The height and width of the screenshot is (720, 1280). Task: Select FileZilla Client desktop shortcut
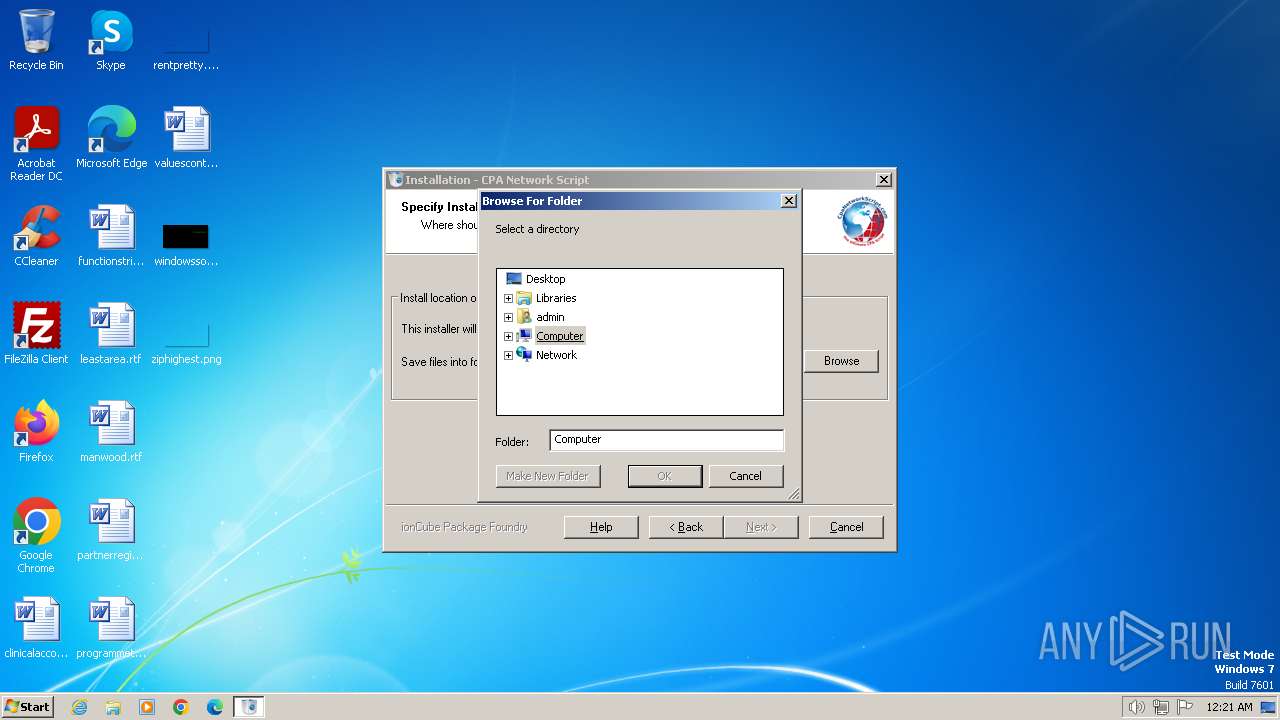[36, 334]
